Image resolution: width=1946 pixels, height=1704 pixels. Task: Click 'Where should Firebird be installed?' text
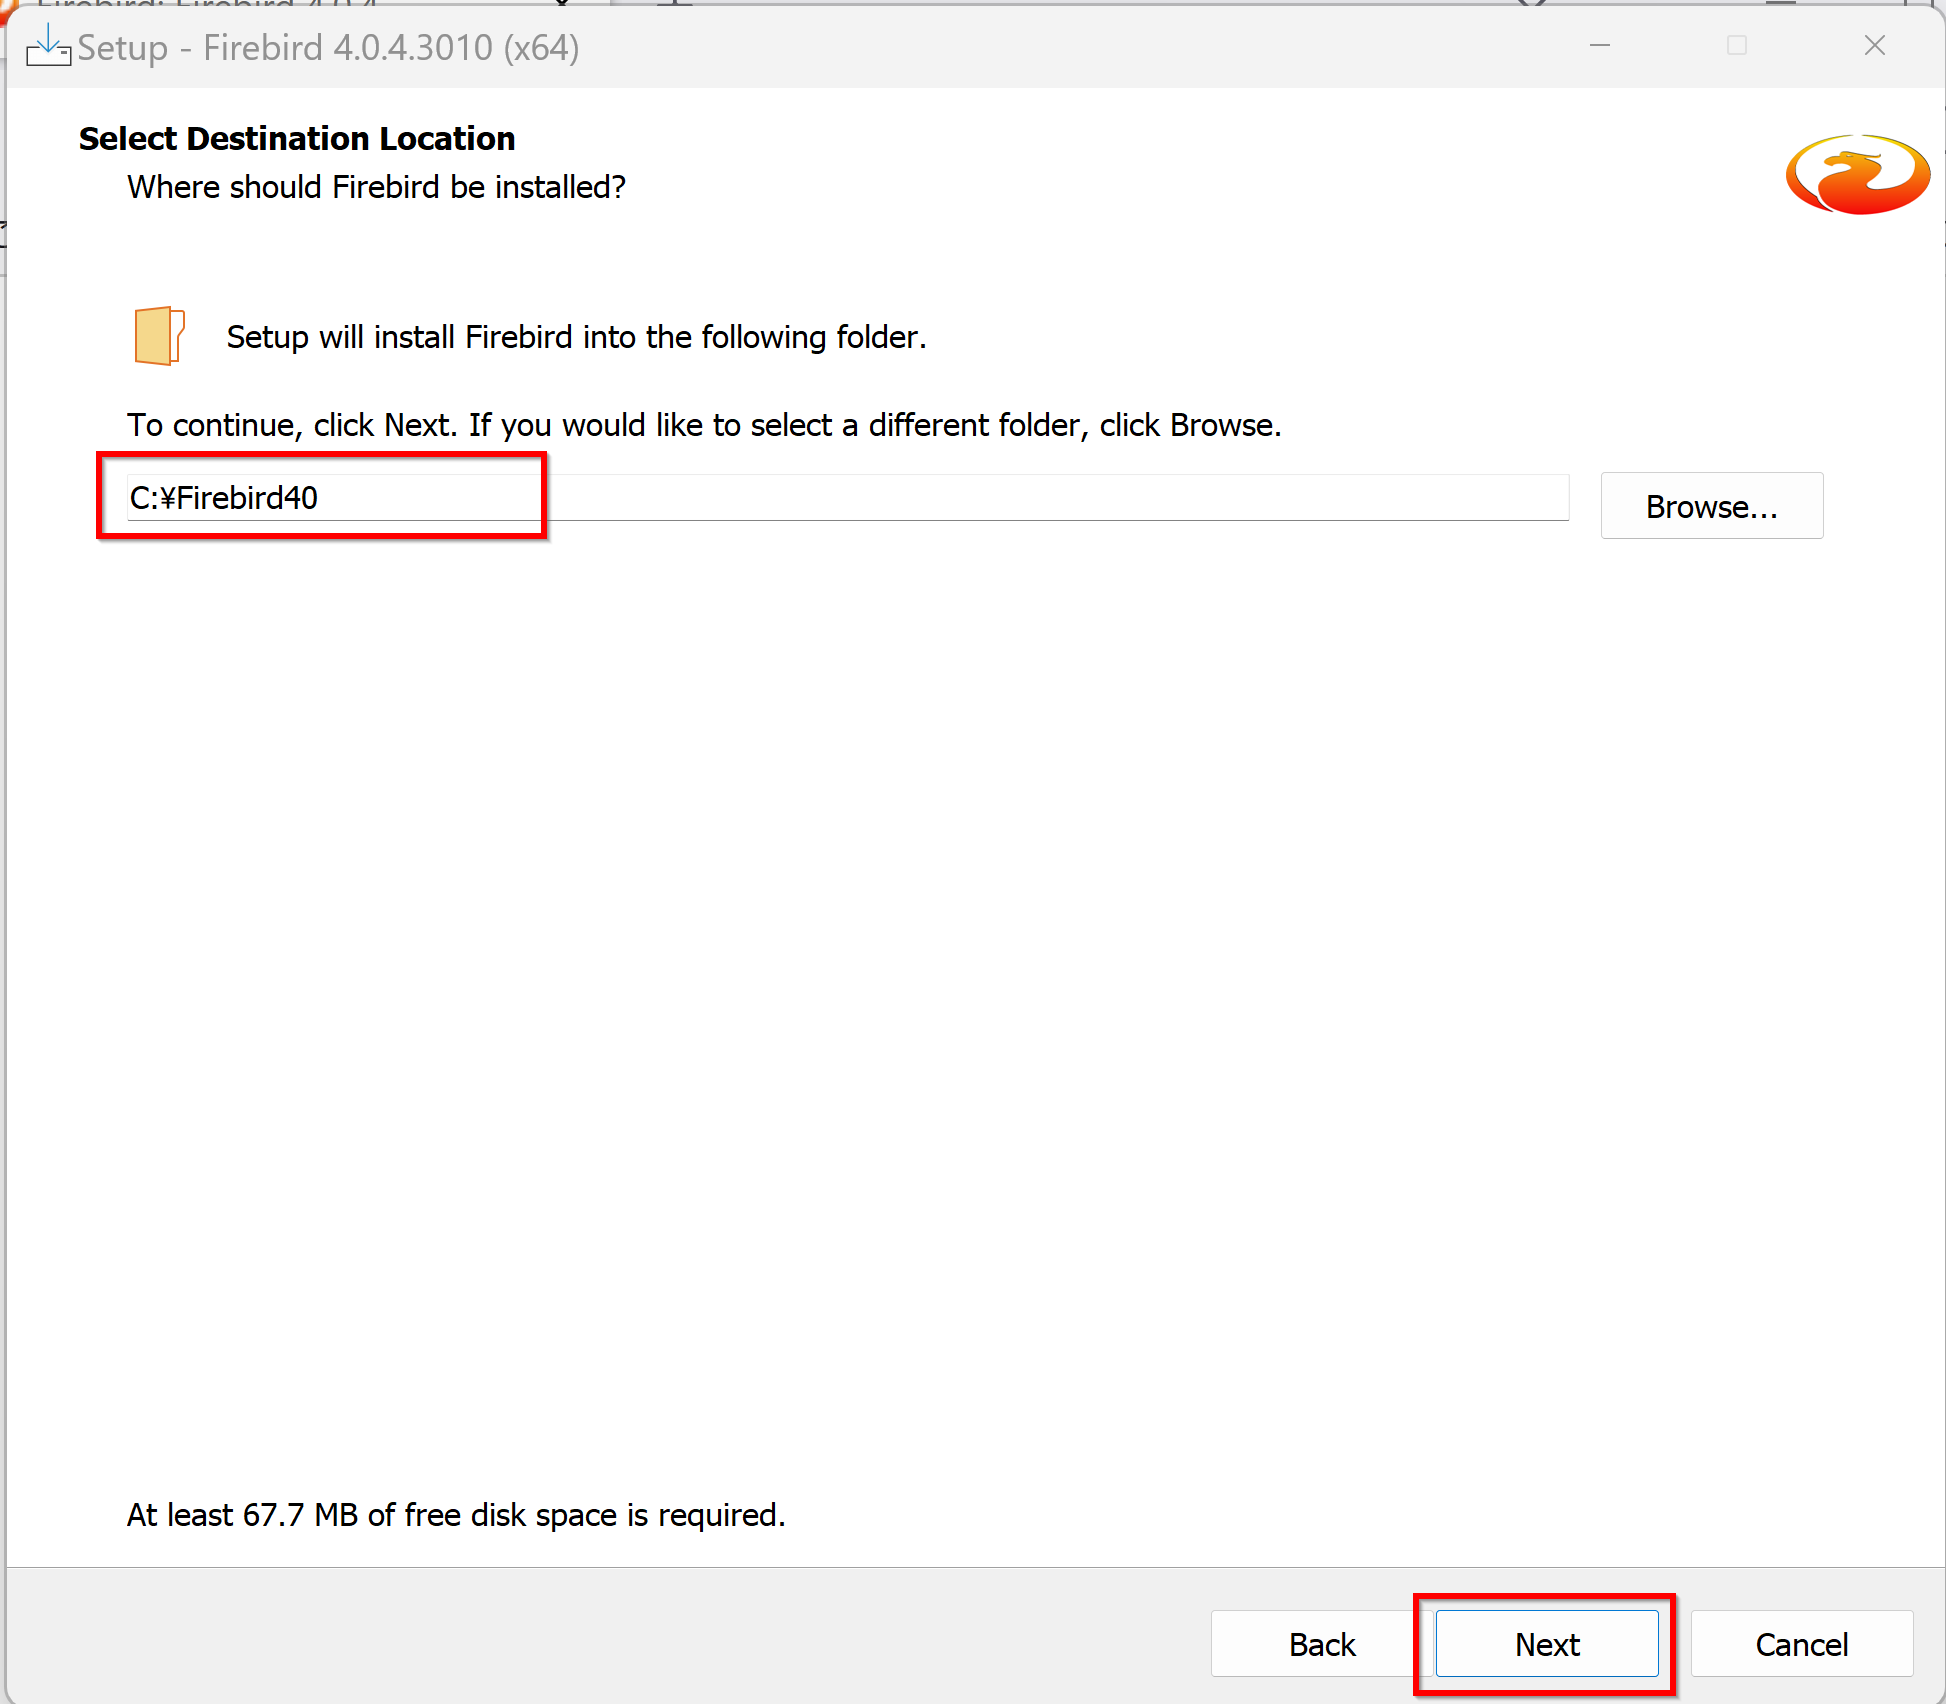click(x=376, y=187)
